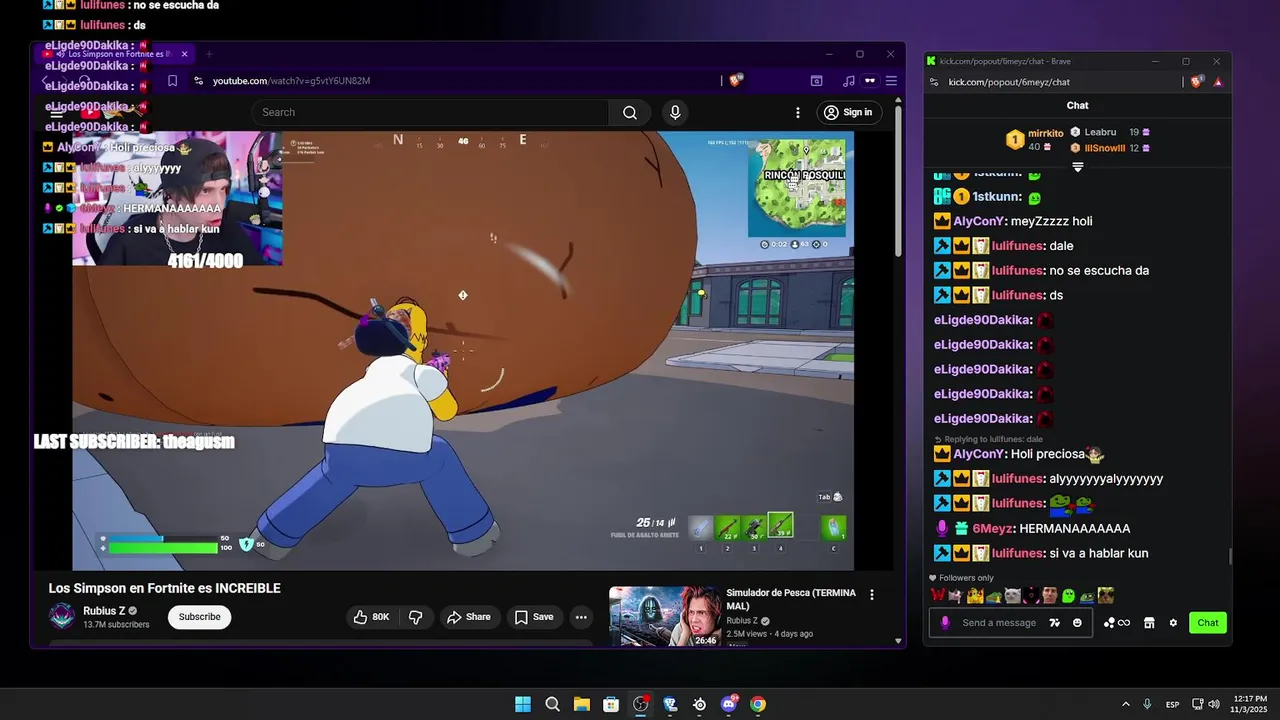Viewport: 1280px width, 720px height.
Task: Open options menu for Simulador de Pesca video
Action: click(872, 594)
